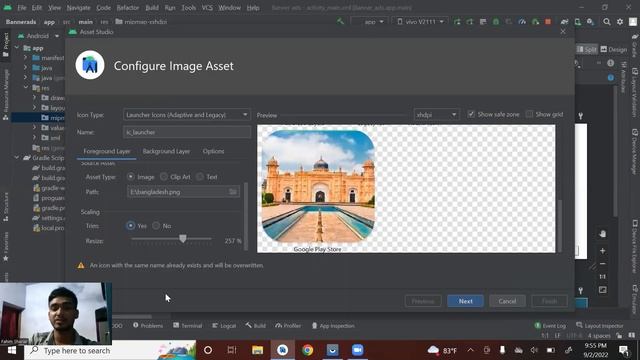640x360 pixels.
Task: Expand the manifests folder in project tree
Action: coord(26,58)
